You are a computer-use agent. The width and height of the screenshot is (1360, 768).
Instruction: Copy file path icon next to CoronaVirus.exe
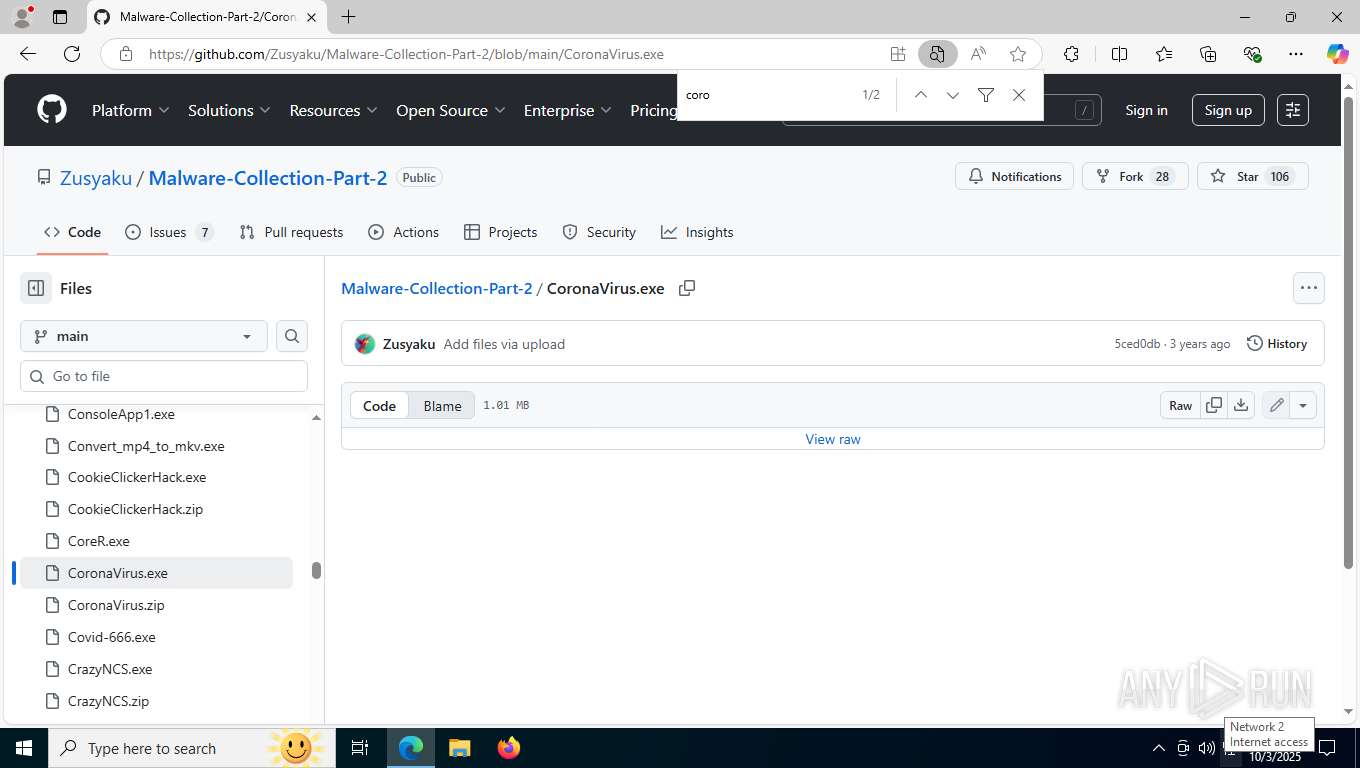(x=687, y=288)
